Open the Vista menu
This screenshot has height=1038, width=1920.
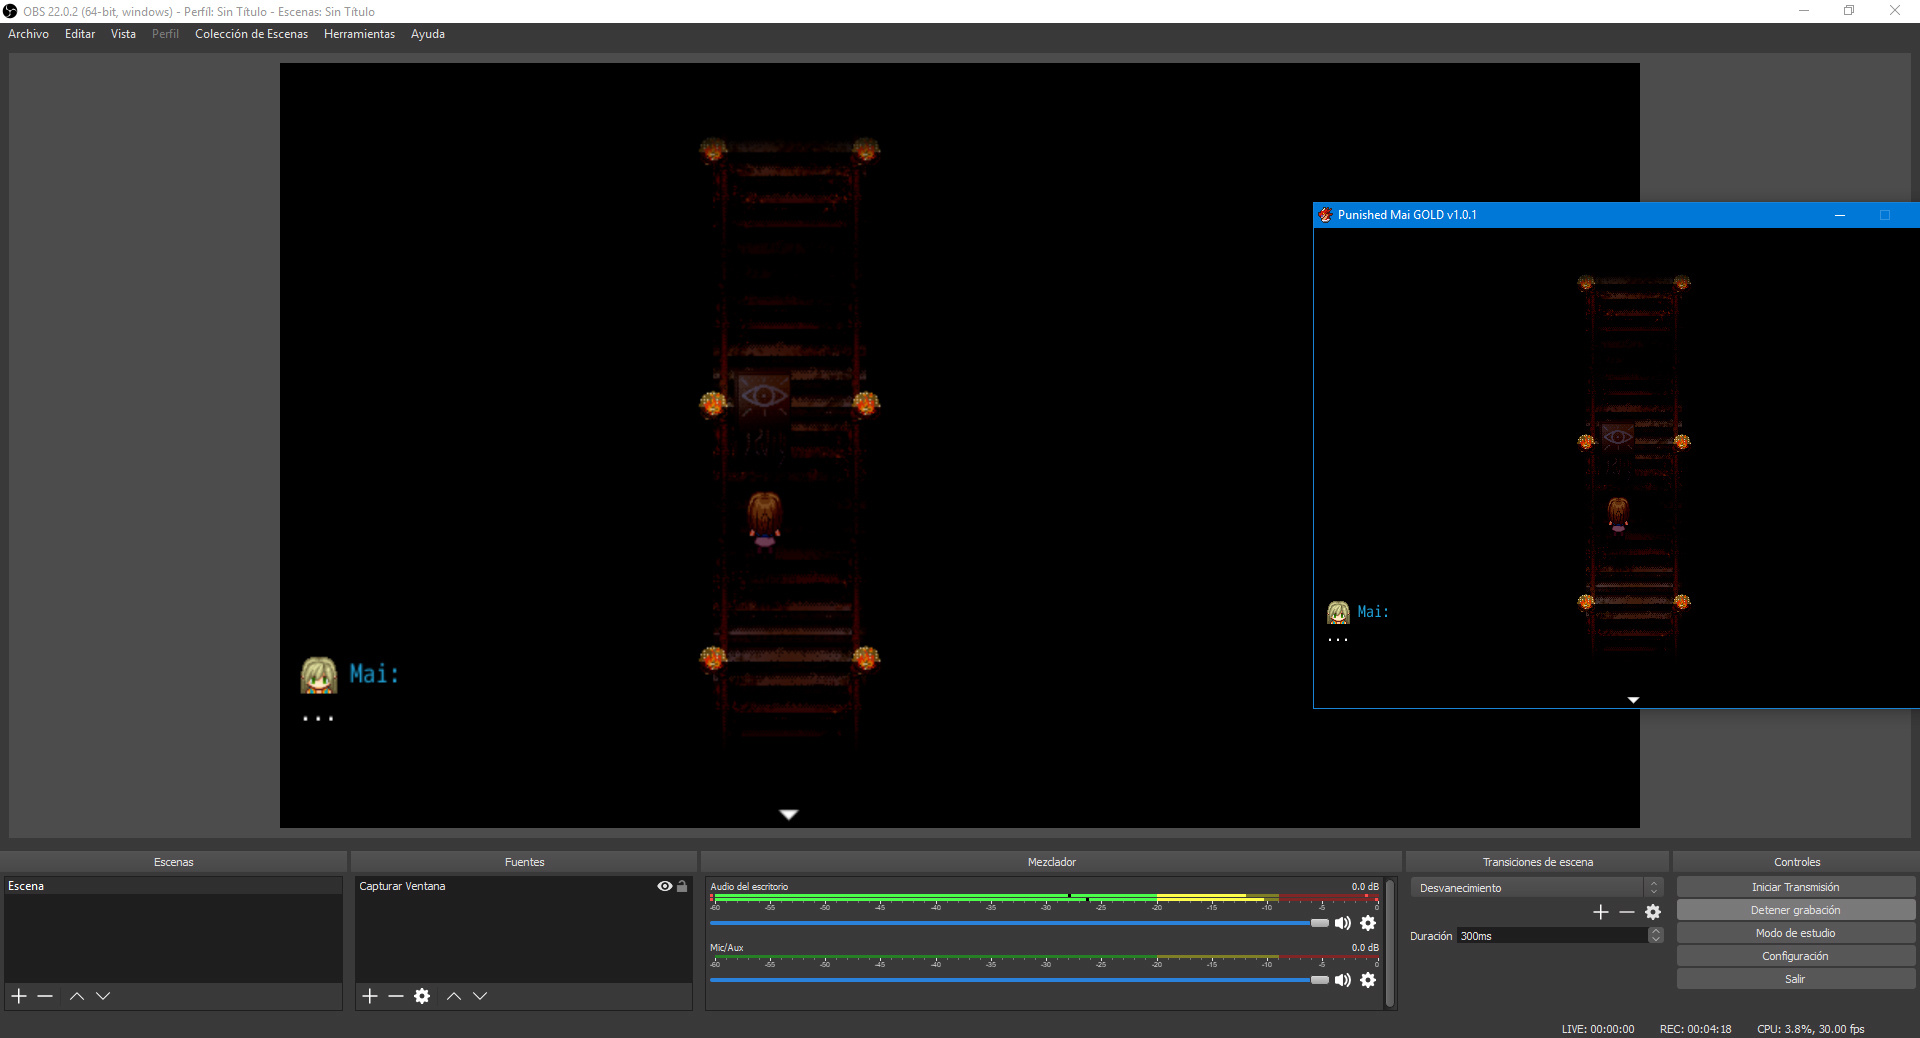(x=123, y=34)
